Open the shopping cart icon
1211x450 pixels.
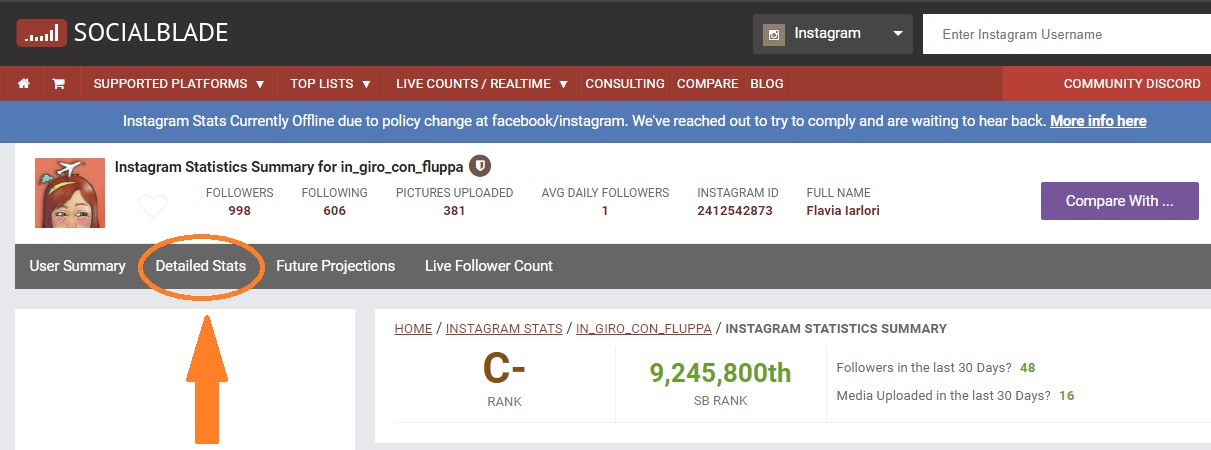pos(58,84)
